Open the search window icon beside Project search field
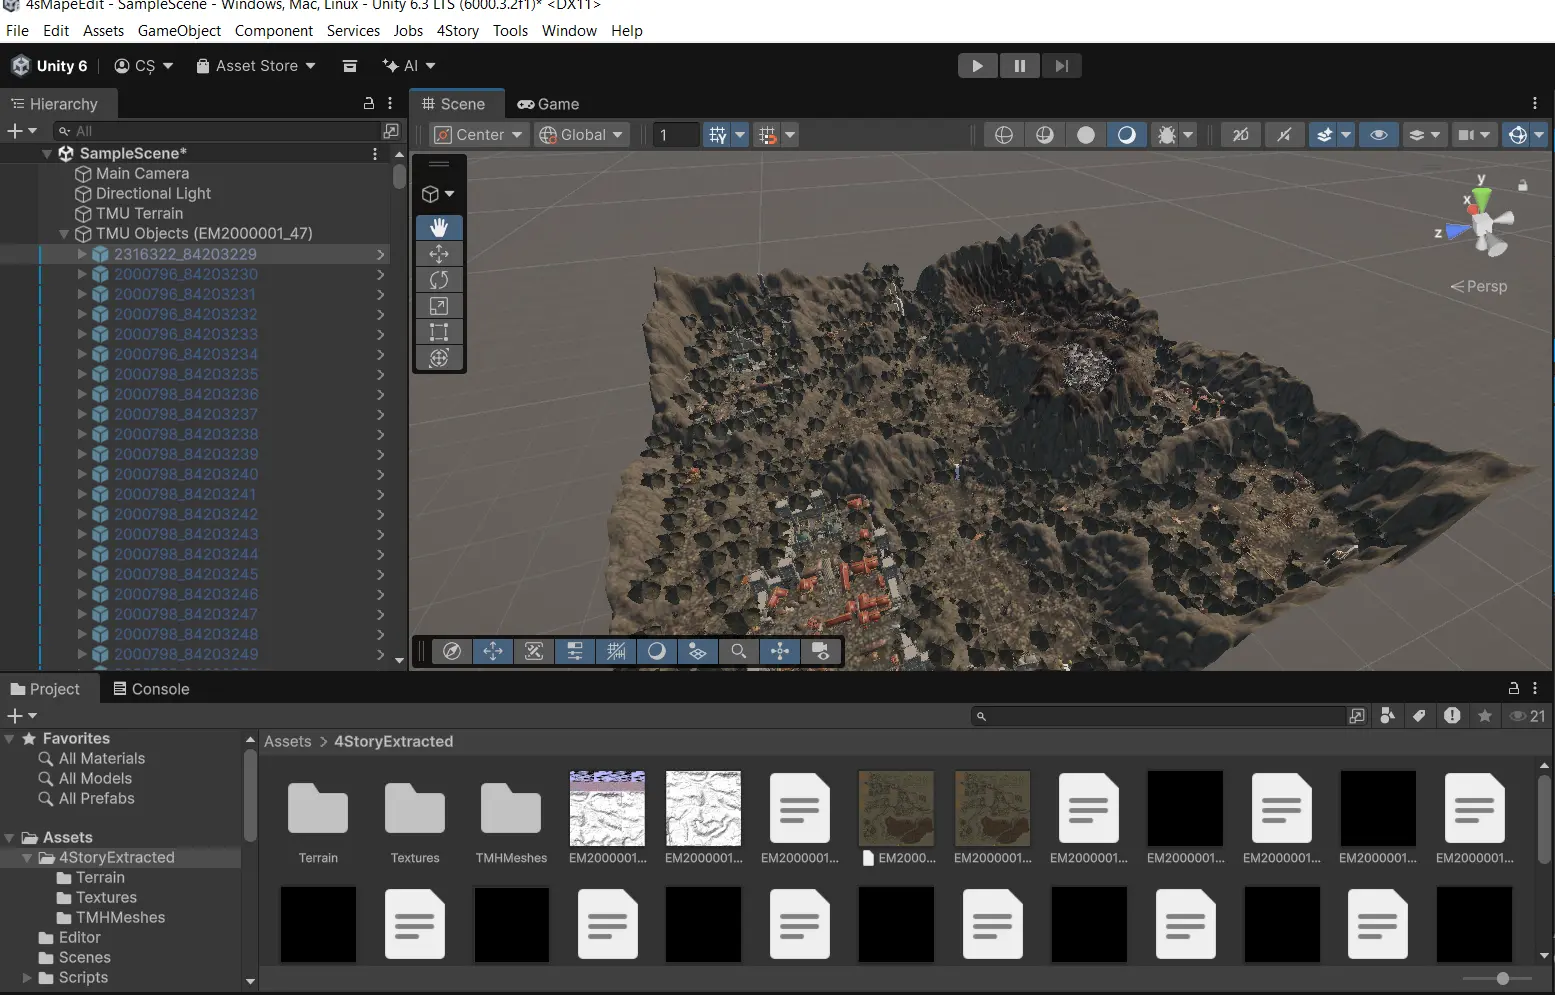Screen dimensions: 1555x995 1357,716
